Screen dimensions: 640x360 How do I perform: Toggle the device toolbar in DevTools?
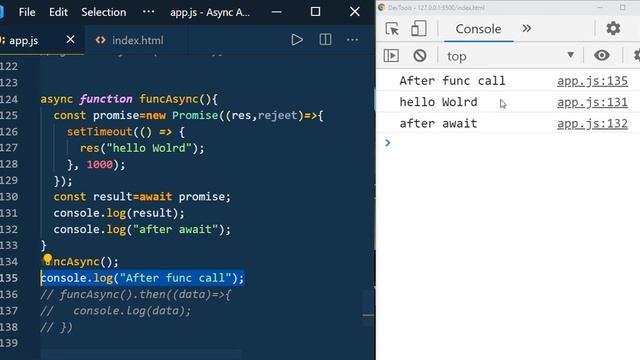pyautogui.click(x=418, y=29)
